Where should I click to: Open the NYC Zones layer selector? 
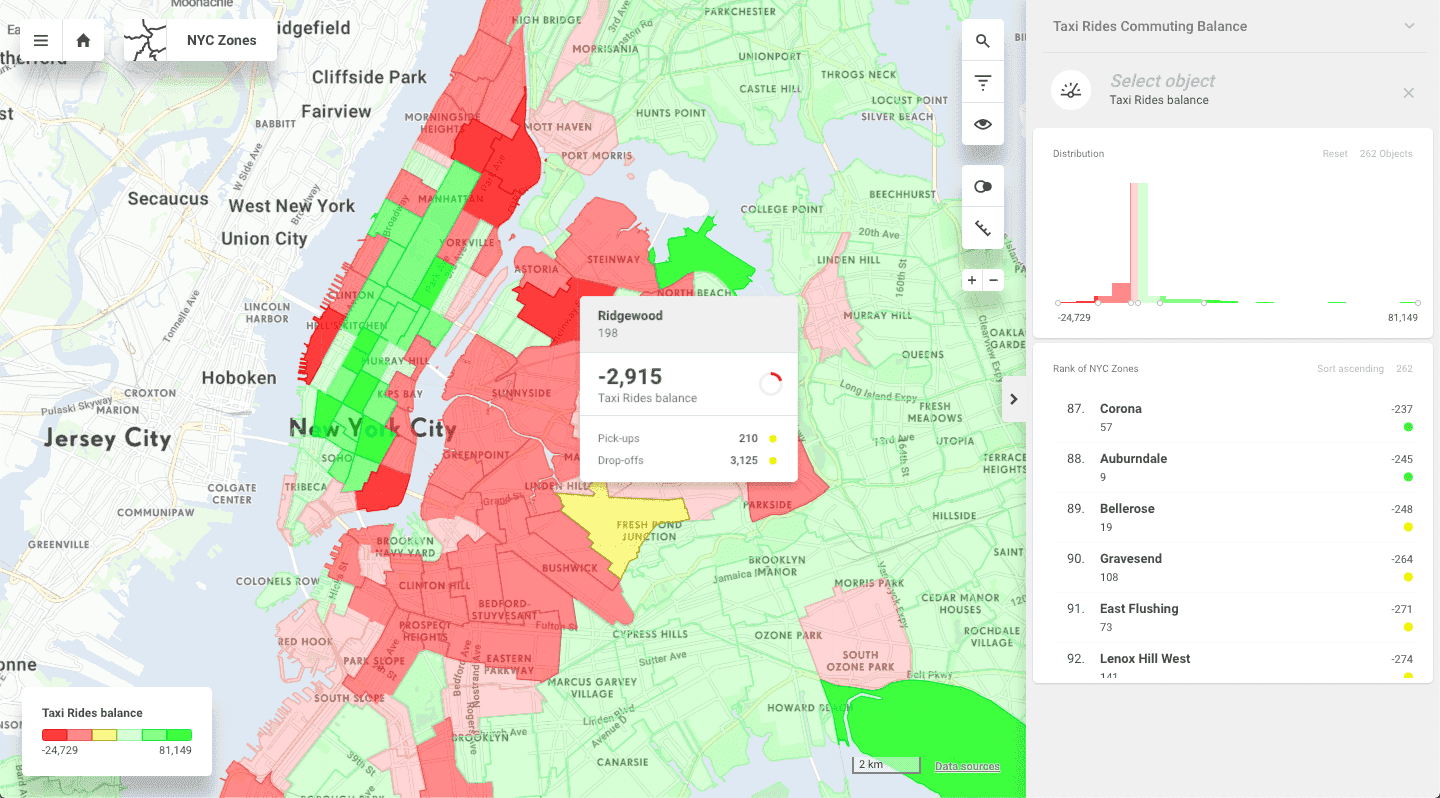(x=222, y=40)
